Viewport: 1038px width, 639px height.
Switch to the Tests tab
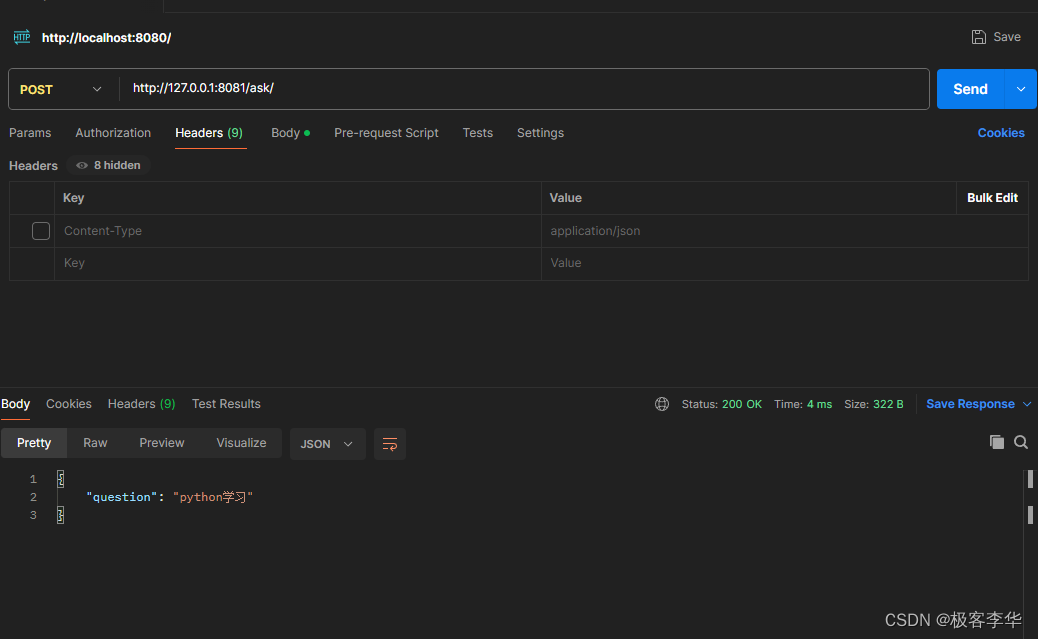pos(477,132)
